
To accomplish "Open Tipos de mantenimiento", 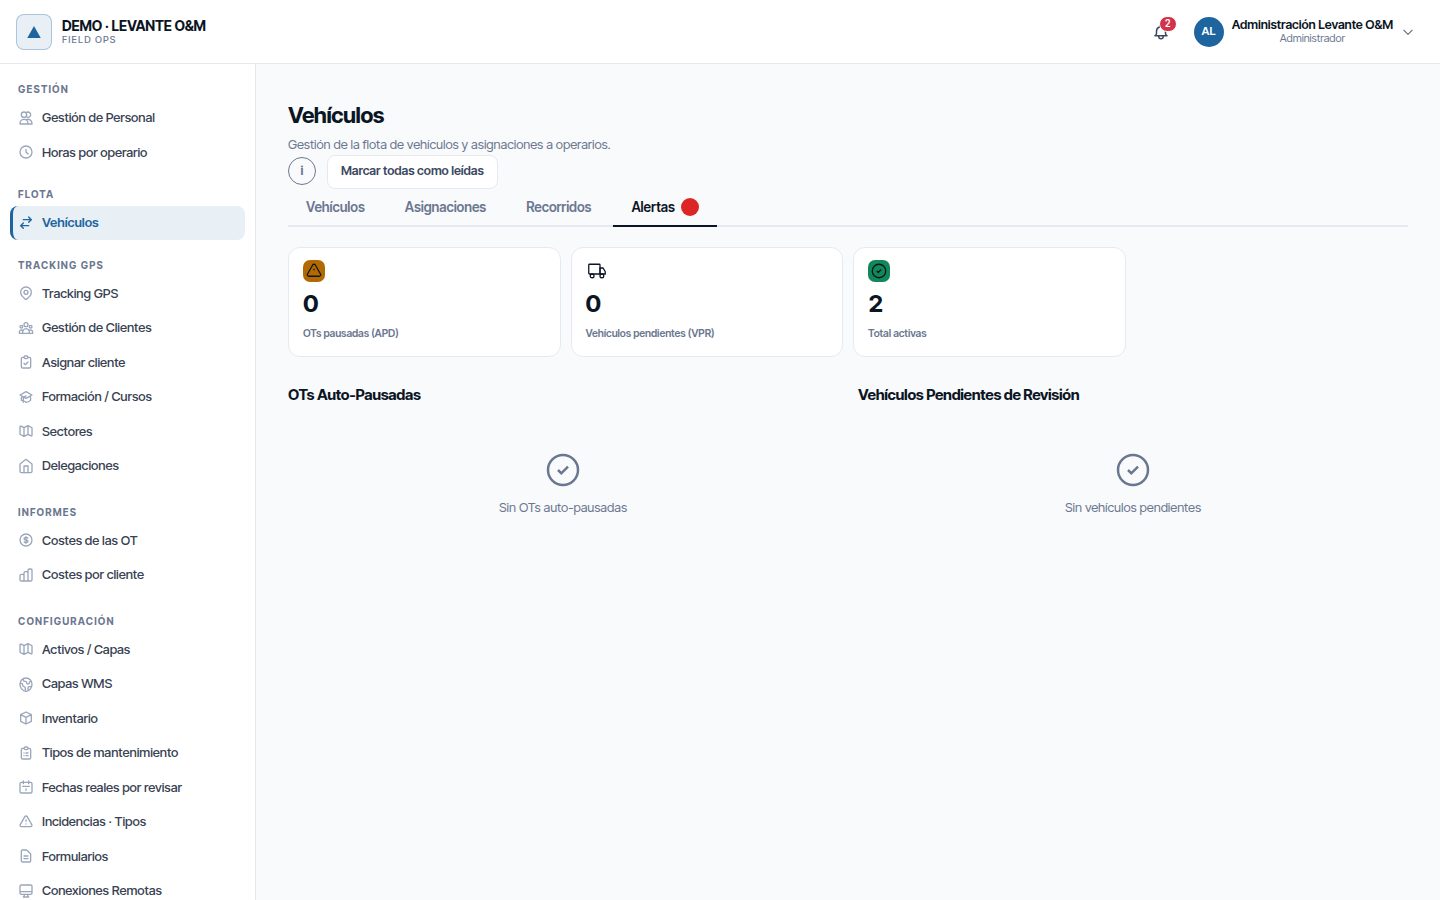I will point(128,753).
